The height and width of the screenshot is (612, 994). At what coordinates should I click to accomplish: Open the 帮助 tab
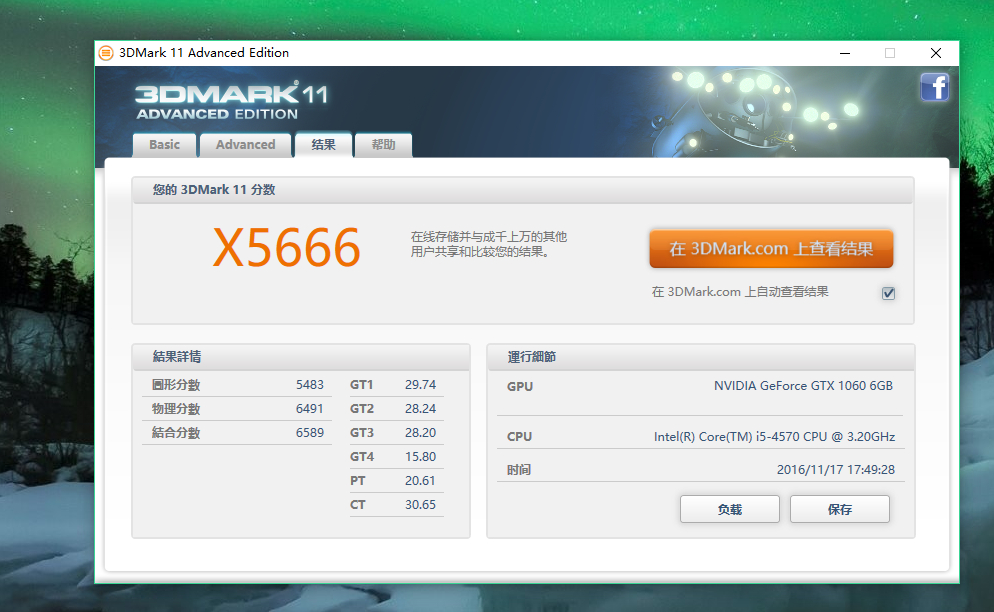tap(383, 145)
